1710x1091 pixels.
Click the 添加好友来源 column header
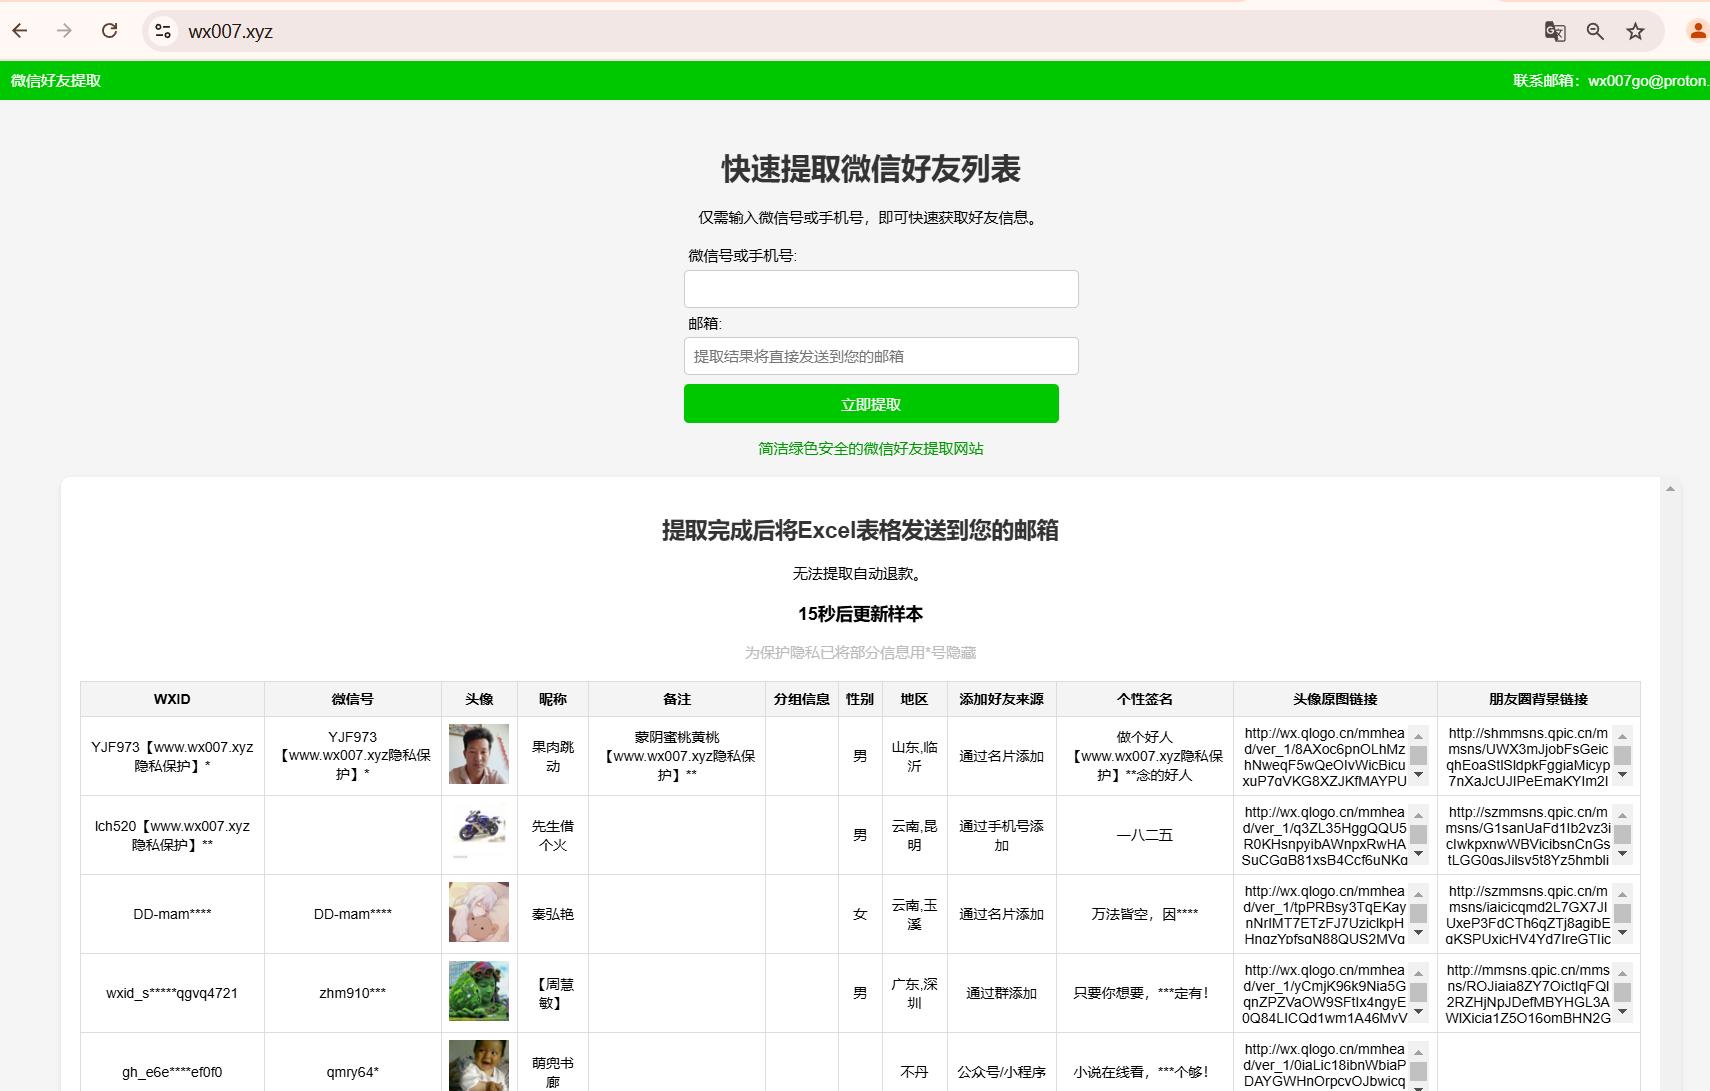[1001, 699]
